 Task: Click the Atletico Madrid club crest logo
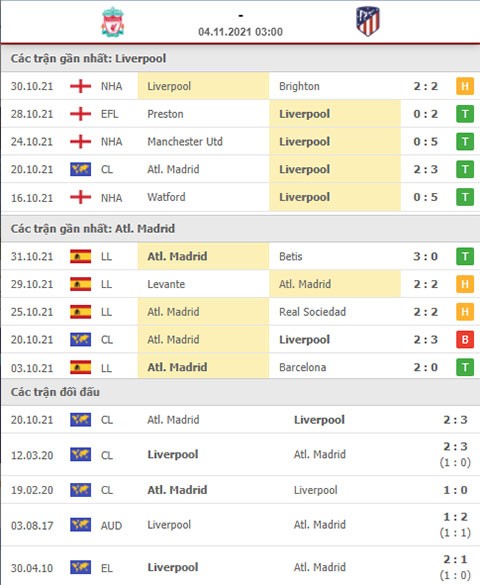click(368, 21)
